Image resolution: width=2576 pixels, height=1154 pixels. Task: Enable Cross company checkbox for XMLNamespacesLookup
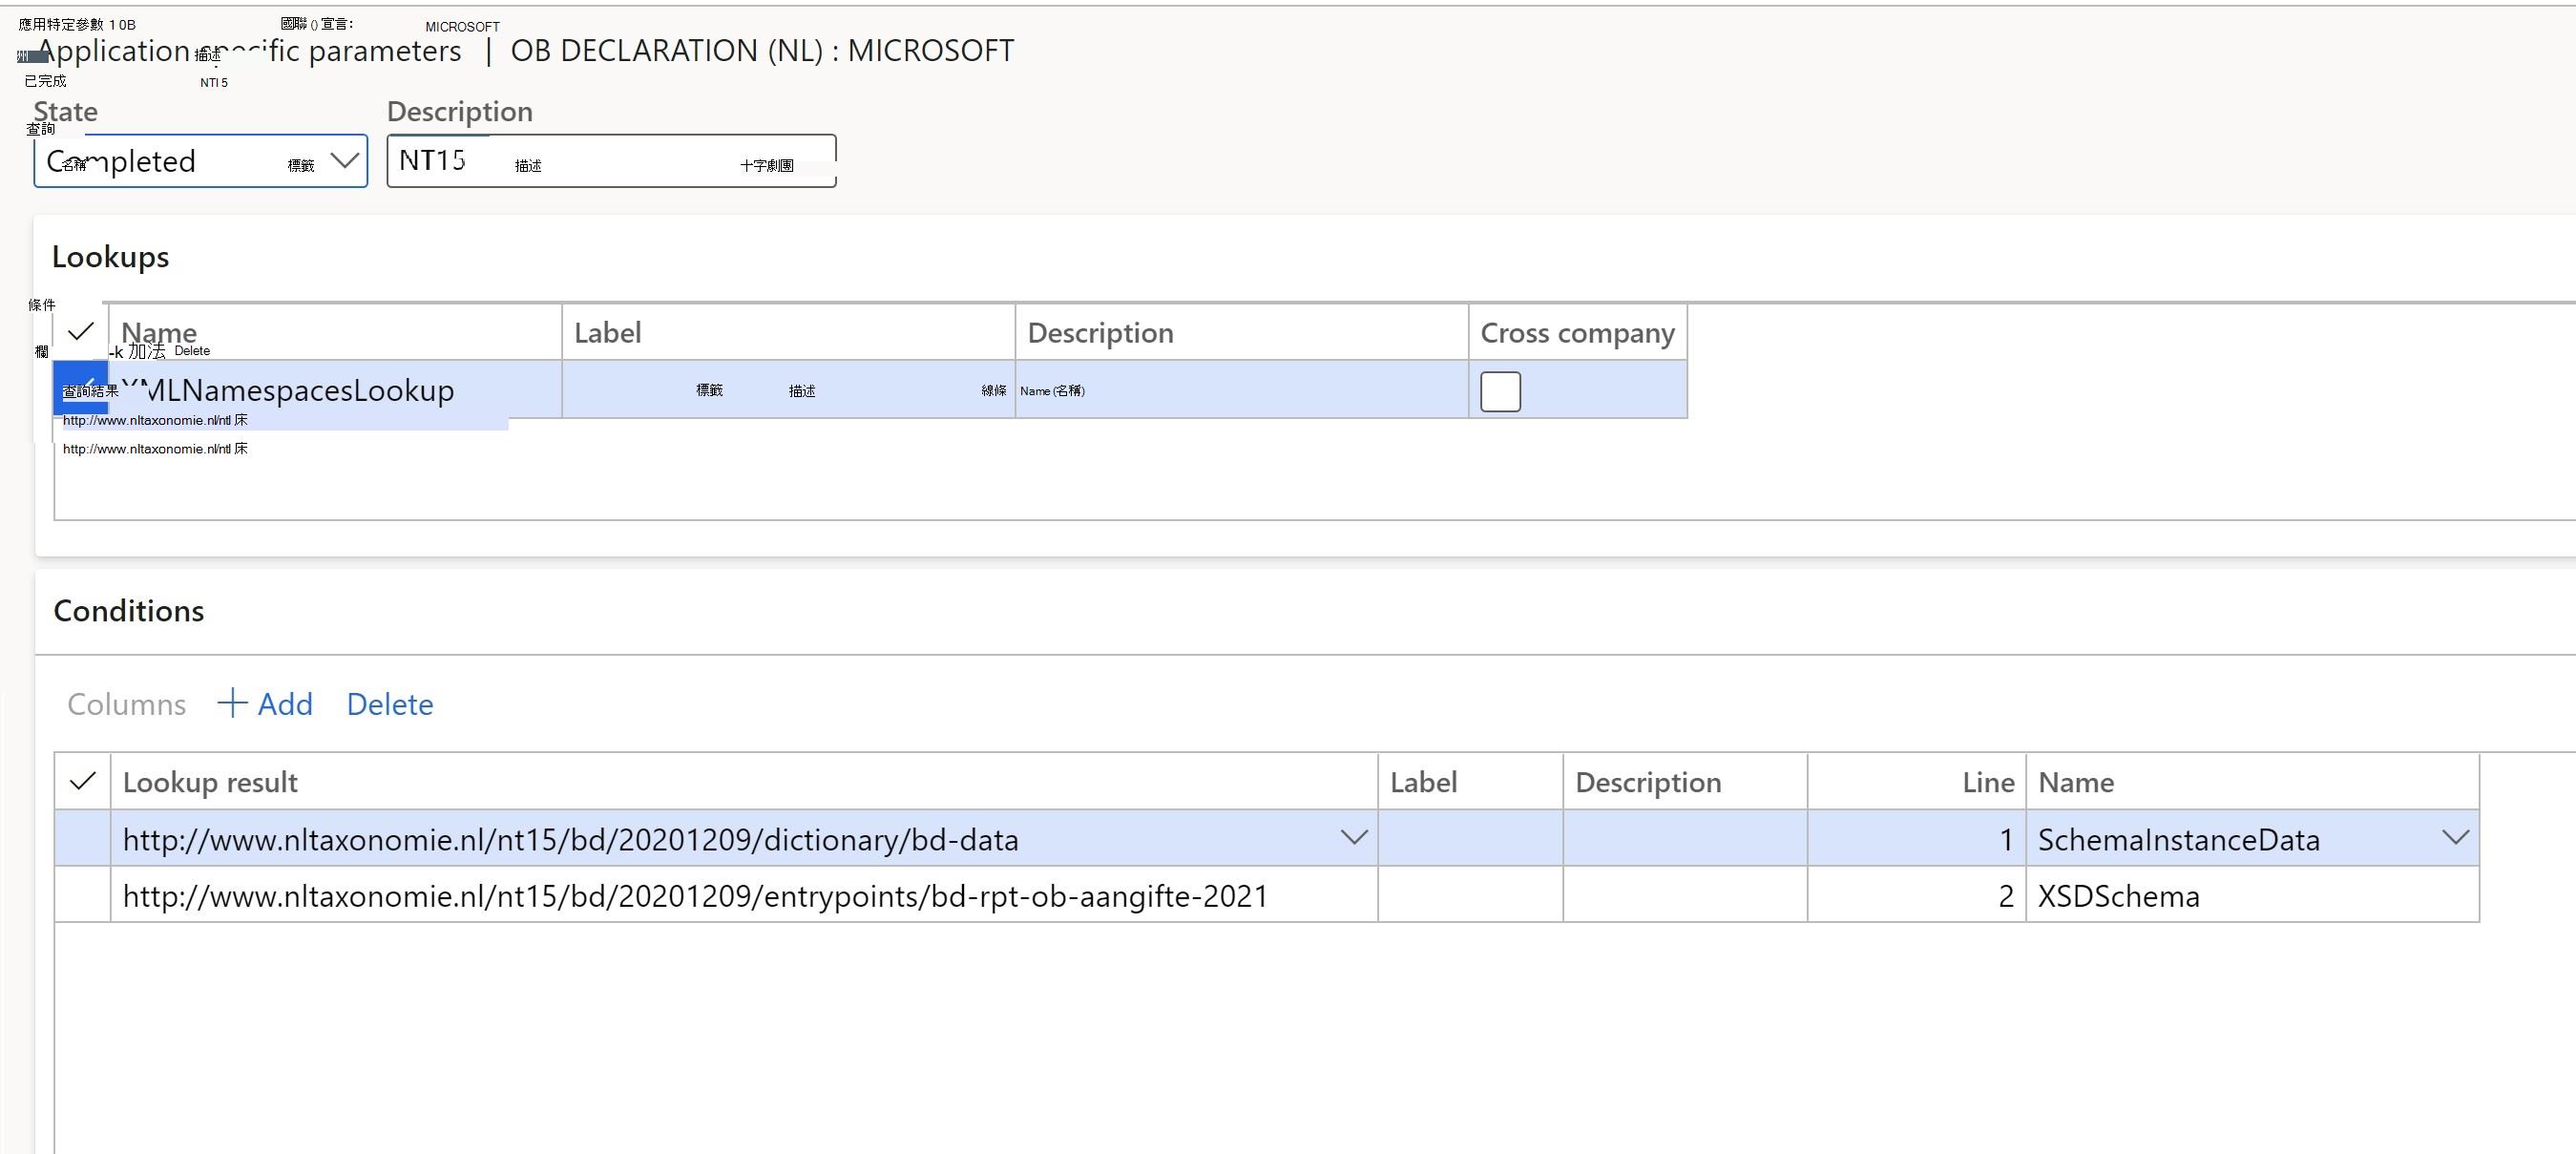(x=1500, y=391)
